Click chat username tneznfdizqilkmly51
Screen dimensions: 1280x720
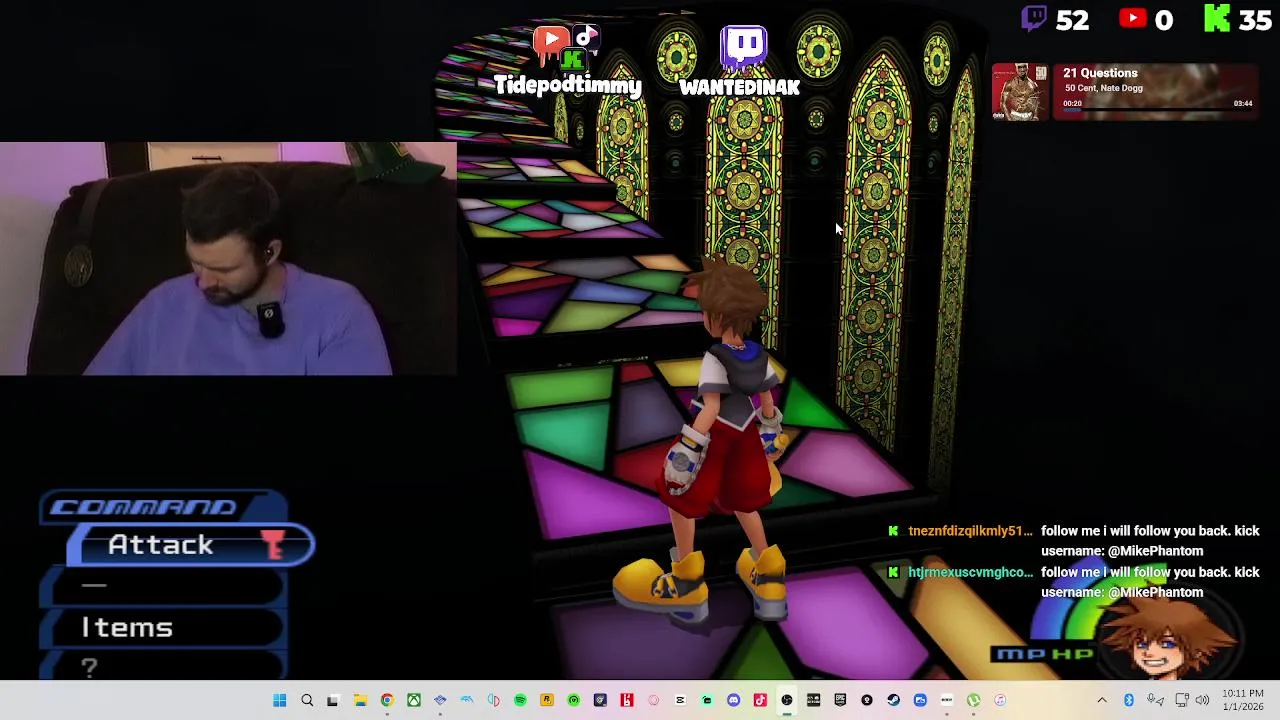970,531
